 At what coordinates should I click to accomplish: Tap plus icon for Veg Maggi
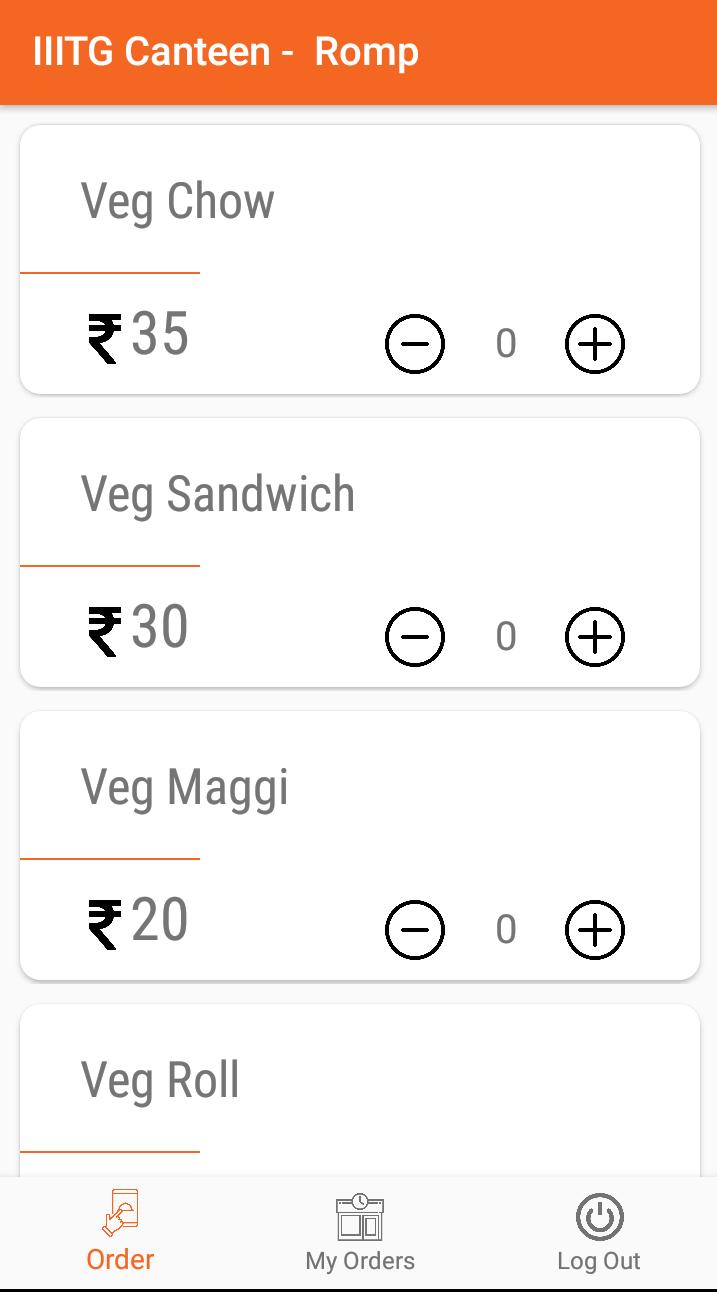pos(595,930)
